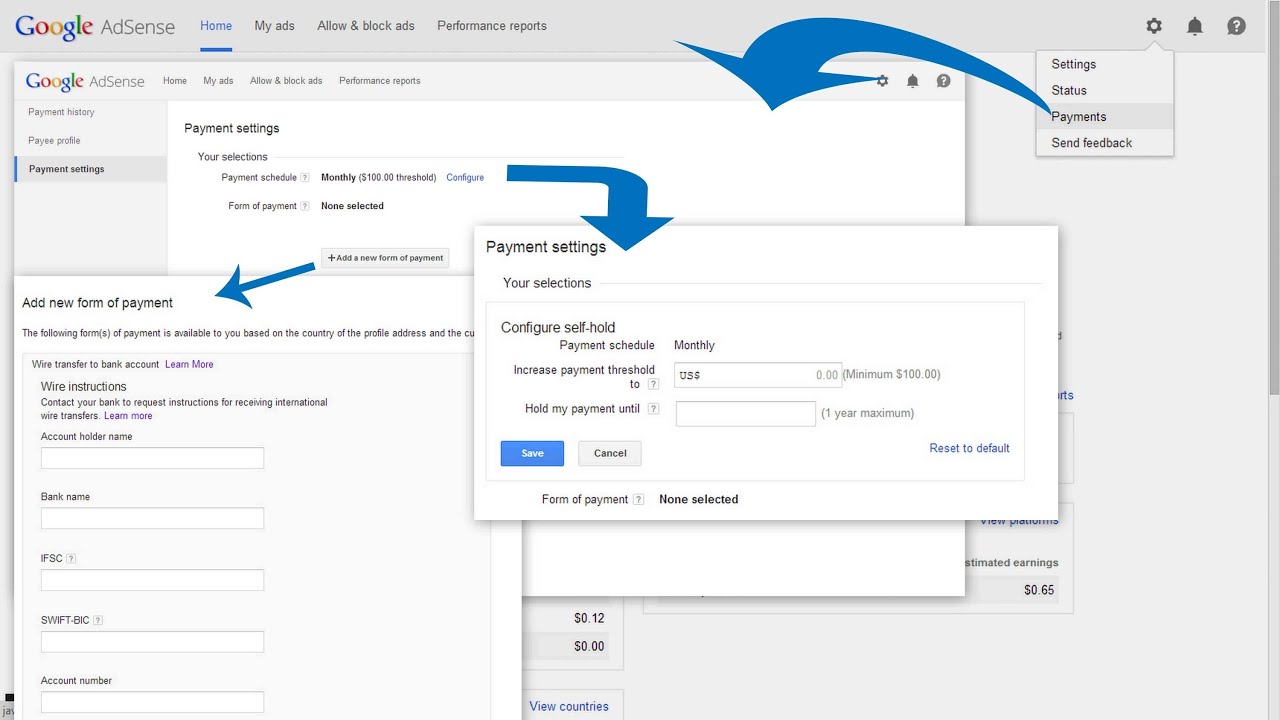Click the 'Monthly ($100.00 threshold)' text
The width and height of the screenshot is (1280, 720).
tap(378, 178)
